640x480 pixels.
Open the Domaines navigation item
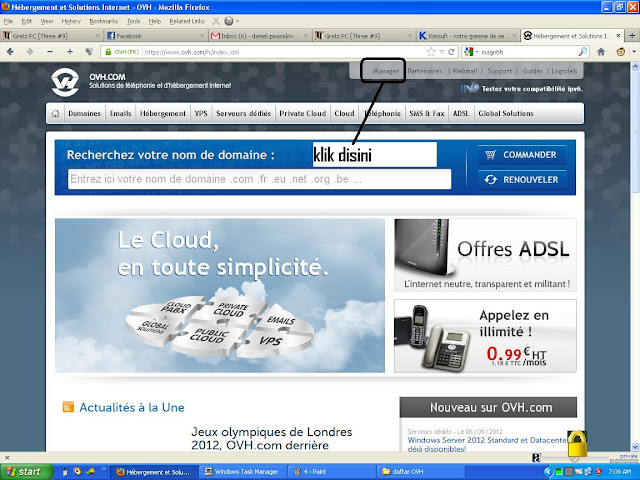coord(84,113)
